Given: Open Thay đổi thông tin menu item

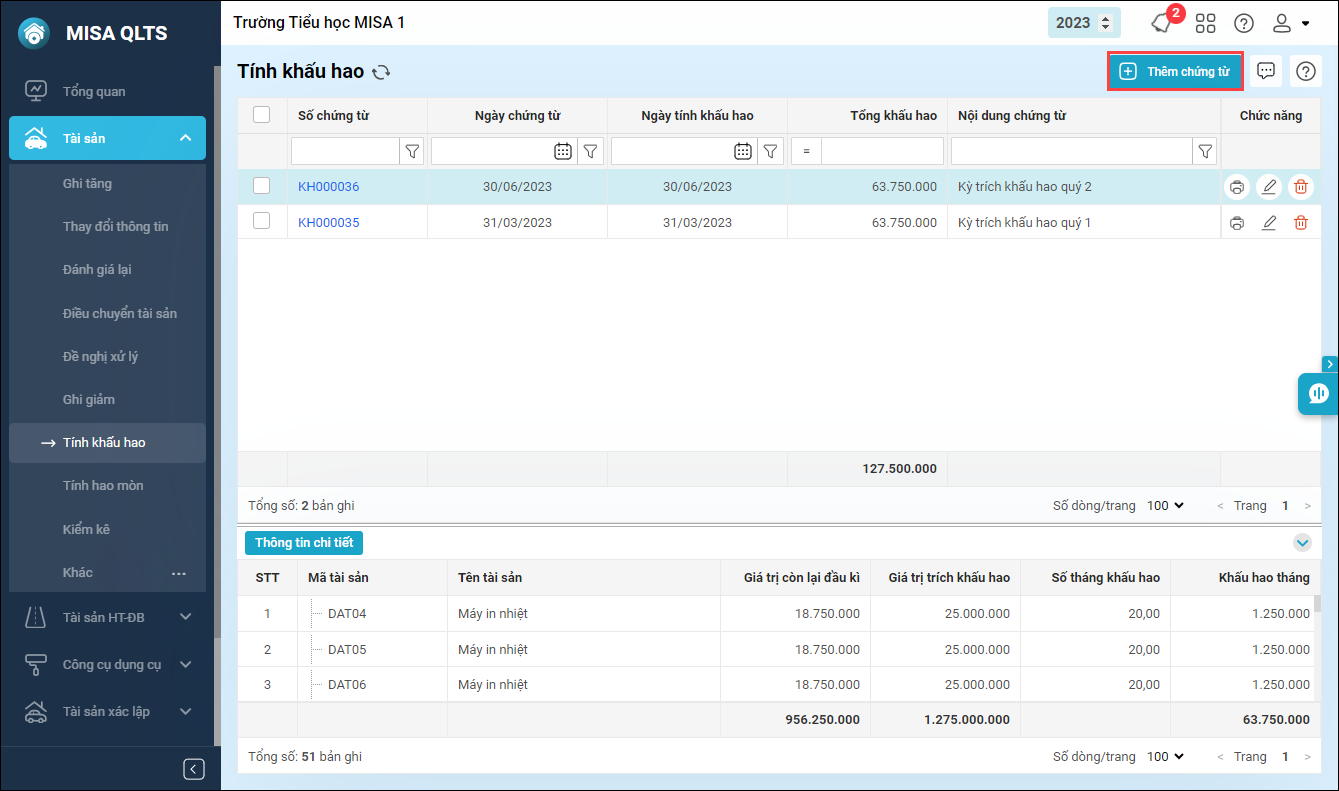Looking at the screenshot, I should pyautogui.click(x=116, y=227).
